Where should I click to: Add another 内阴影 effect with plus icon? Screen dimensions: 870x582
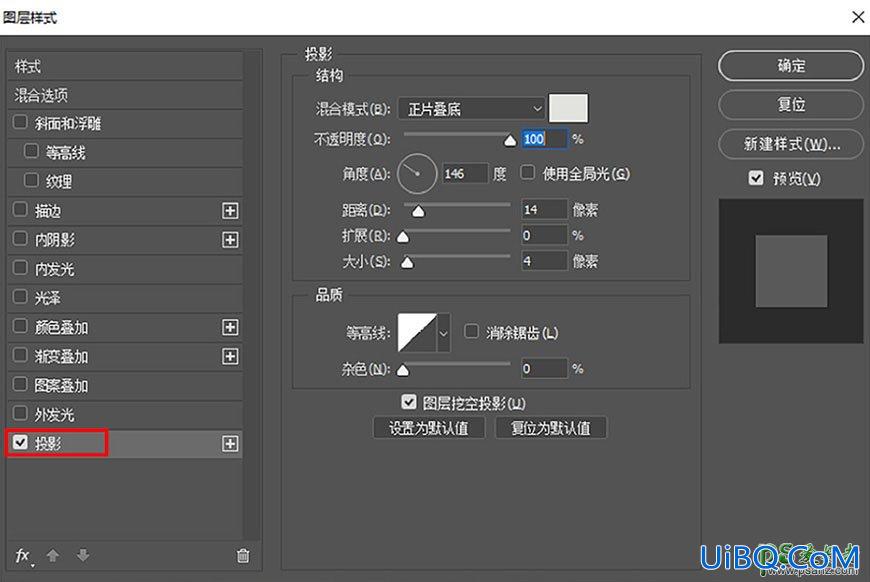coord(230,240)
